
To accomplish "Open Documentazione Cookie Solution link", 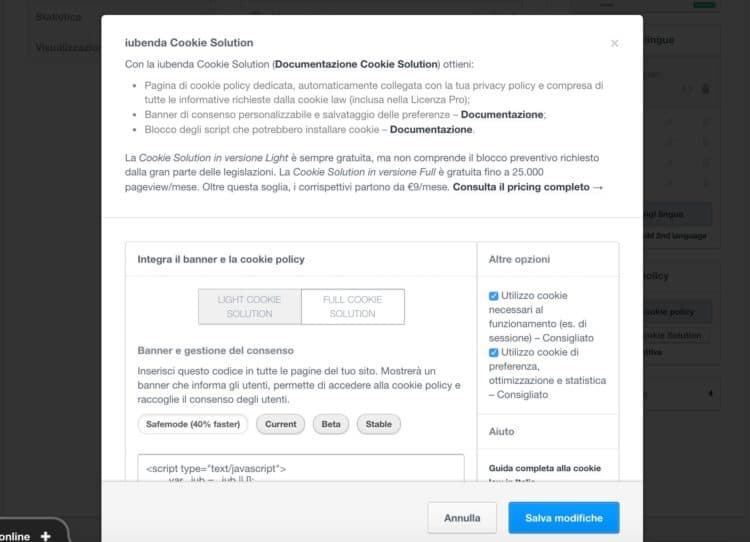I will click(x=356, y=64).
